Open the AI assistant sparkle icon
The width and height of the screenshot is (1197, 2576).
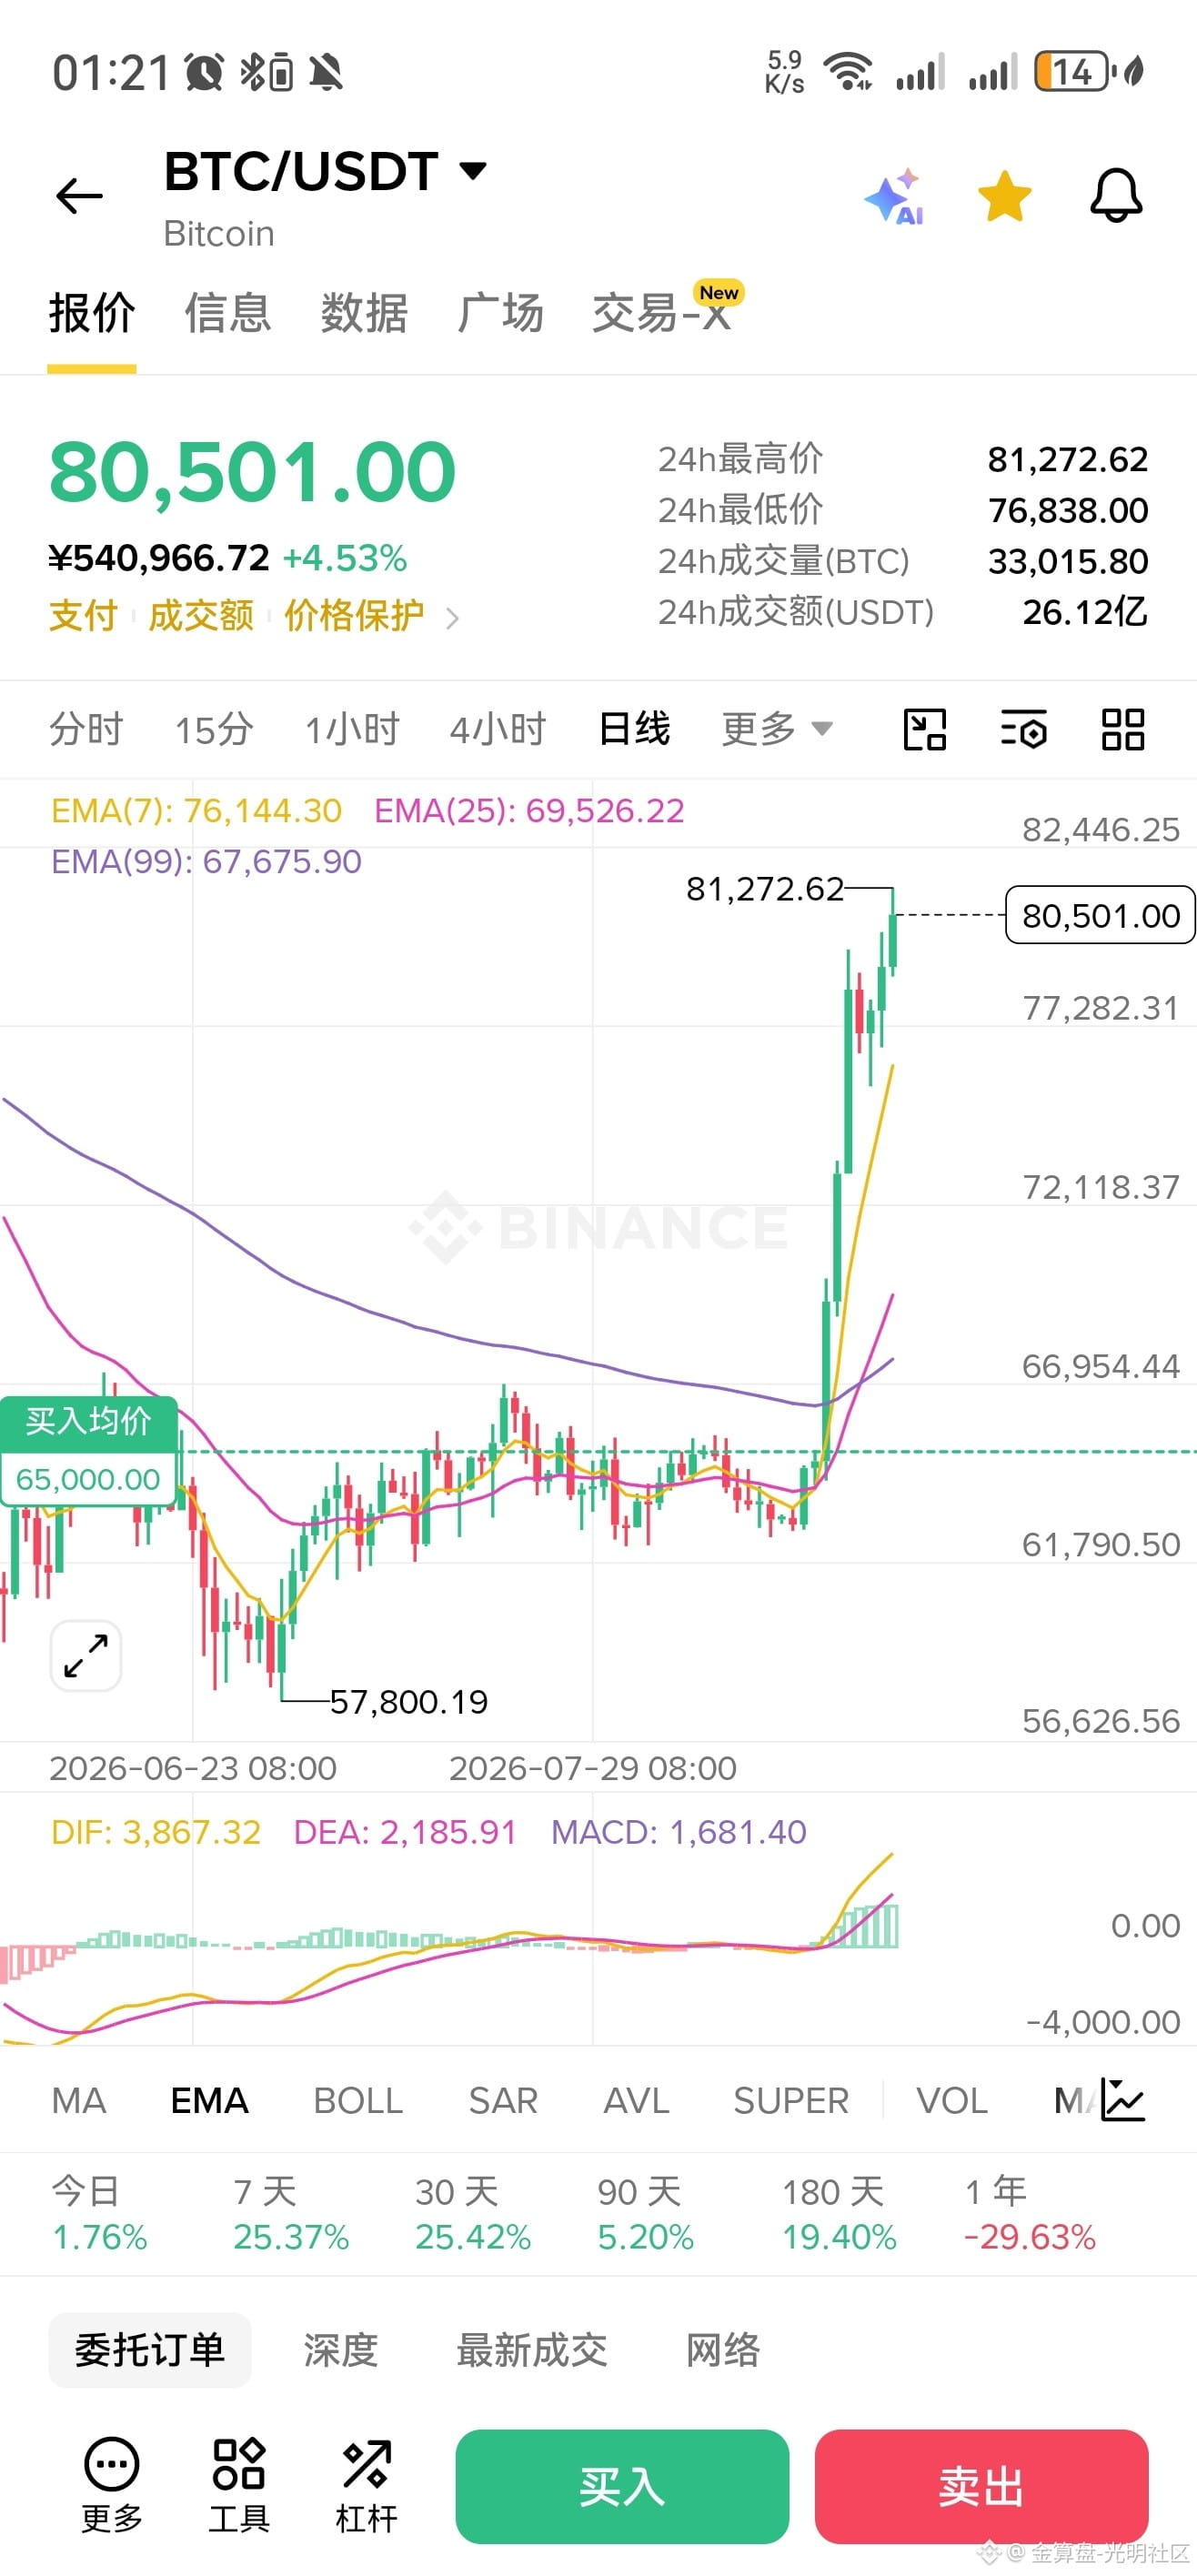click(x=894, y=196)
